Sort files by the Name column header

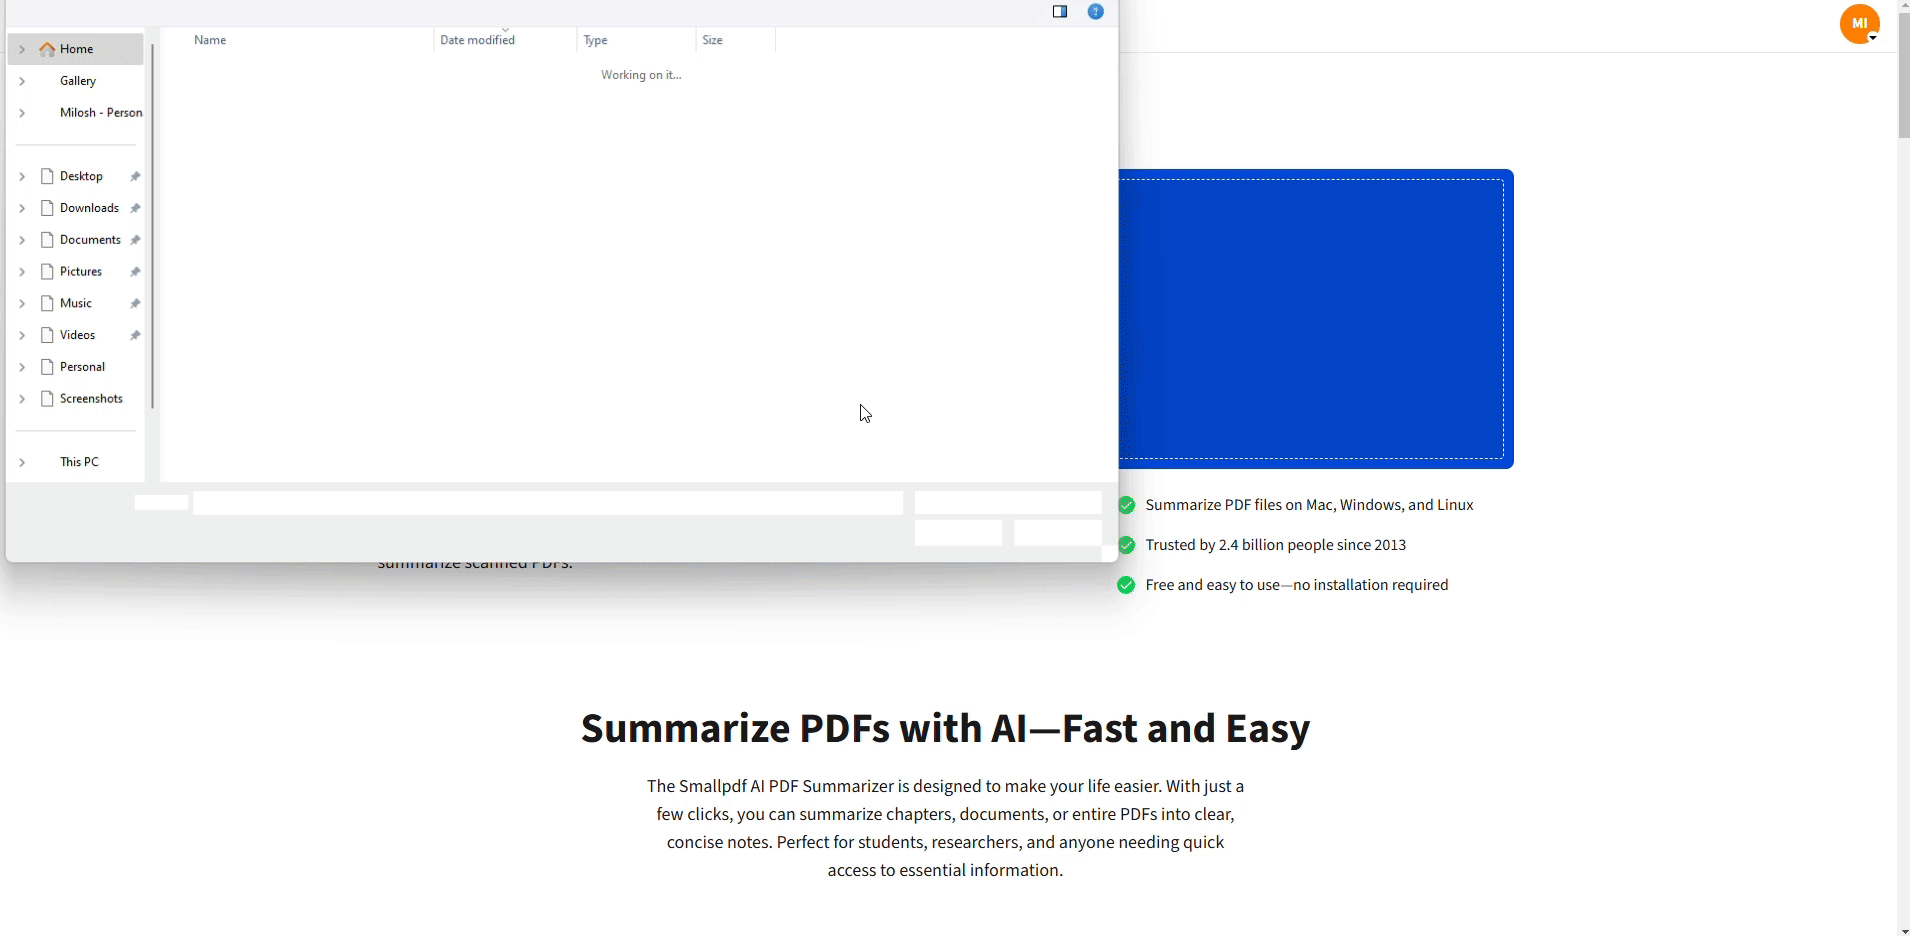point(211,40)
